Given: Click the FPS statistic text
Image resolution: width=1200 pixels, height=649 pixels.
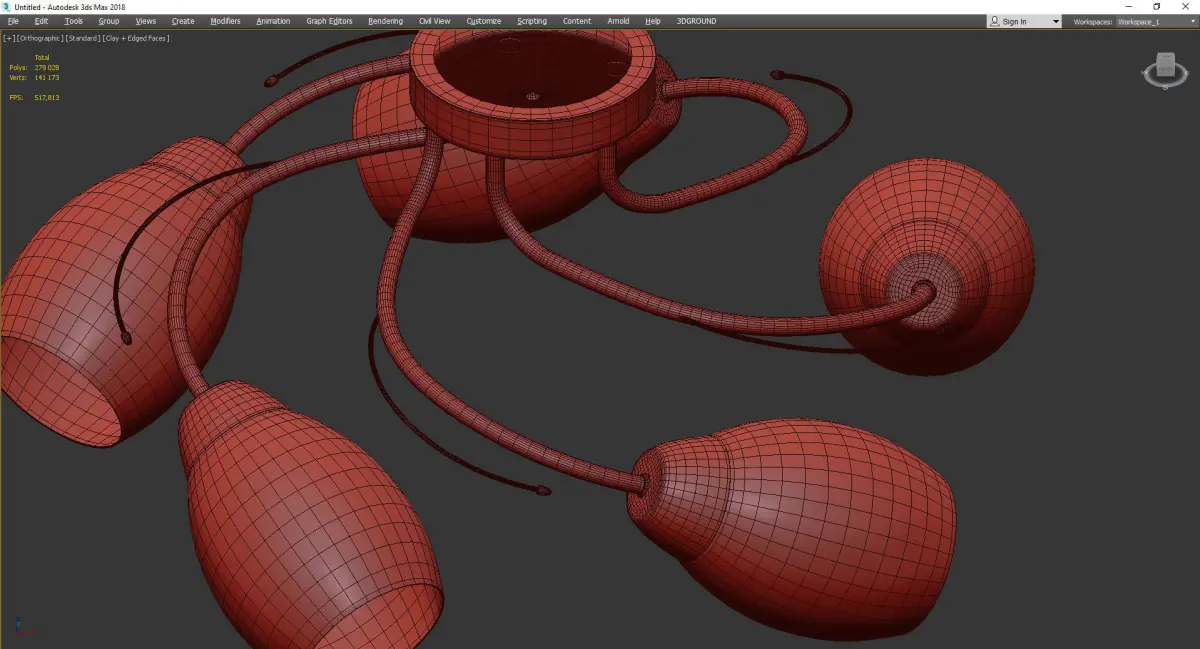Looking at the screenshot, I should (34, 97).
